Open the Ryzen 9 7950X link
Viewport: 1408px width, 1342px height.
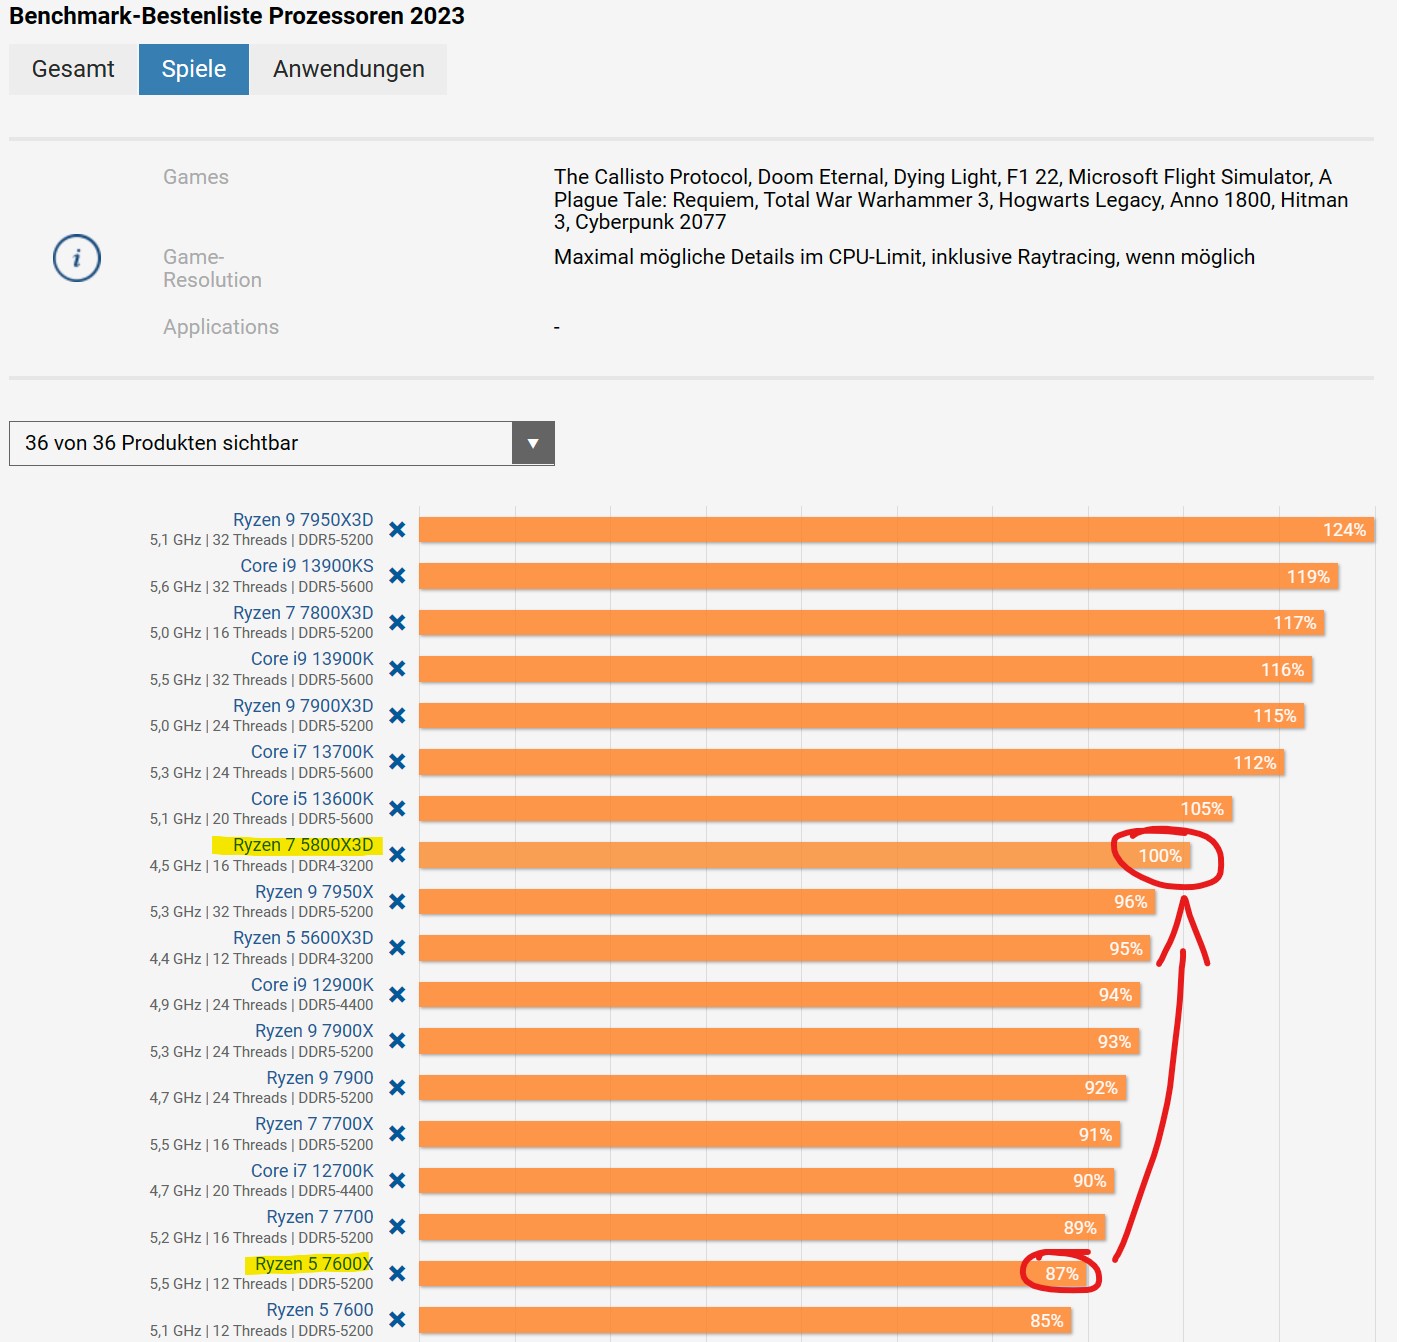click(x=314, y=892)
